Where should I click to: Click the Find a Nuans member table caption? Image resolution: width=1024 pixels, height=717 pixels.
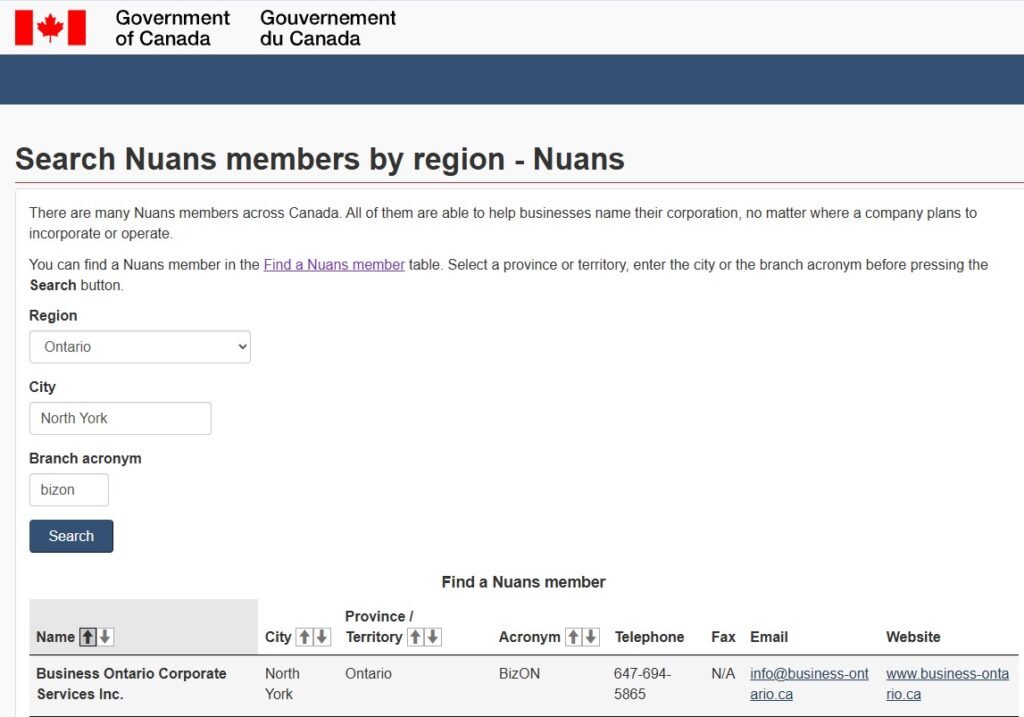coord(523,582)
